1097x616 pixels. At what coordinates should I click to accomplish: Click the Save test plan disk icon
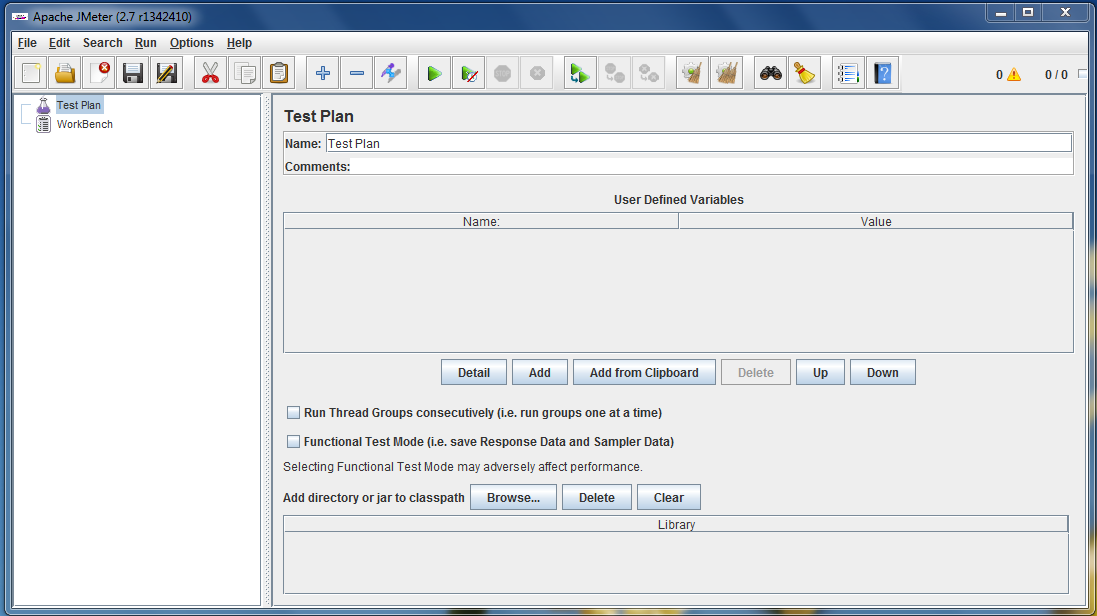133,72
